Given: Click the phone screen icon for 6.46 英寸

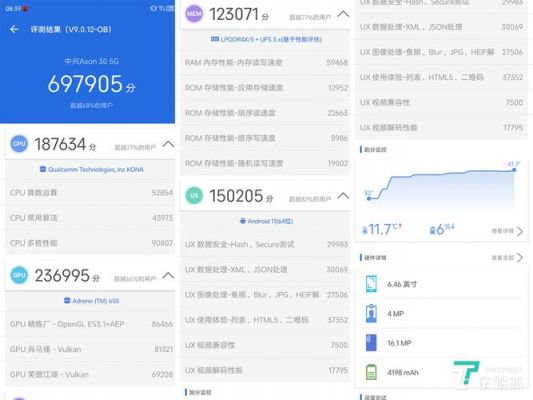Looking at the screenshot, I should pyautogui.click(x=371, y=284).
